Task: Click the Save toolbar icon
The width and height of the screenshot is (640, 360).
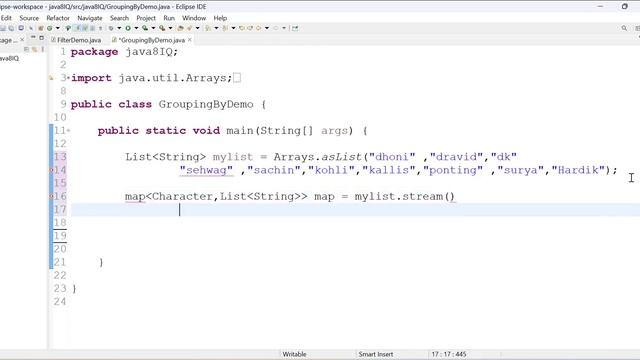Action: pyautogui.click(x=2, y=28)
